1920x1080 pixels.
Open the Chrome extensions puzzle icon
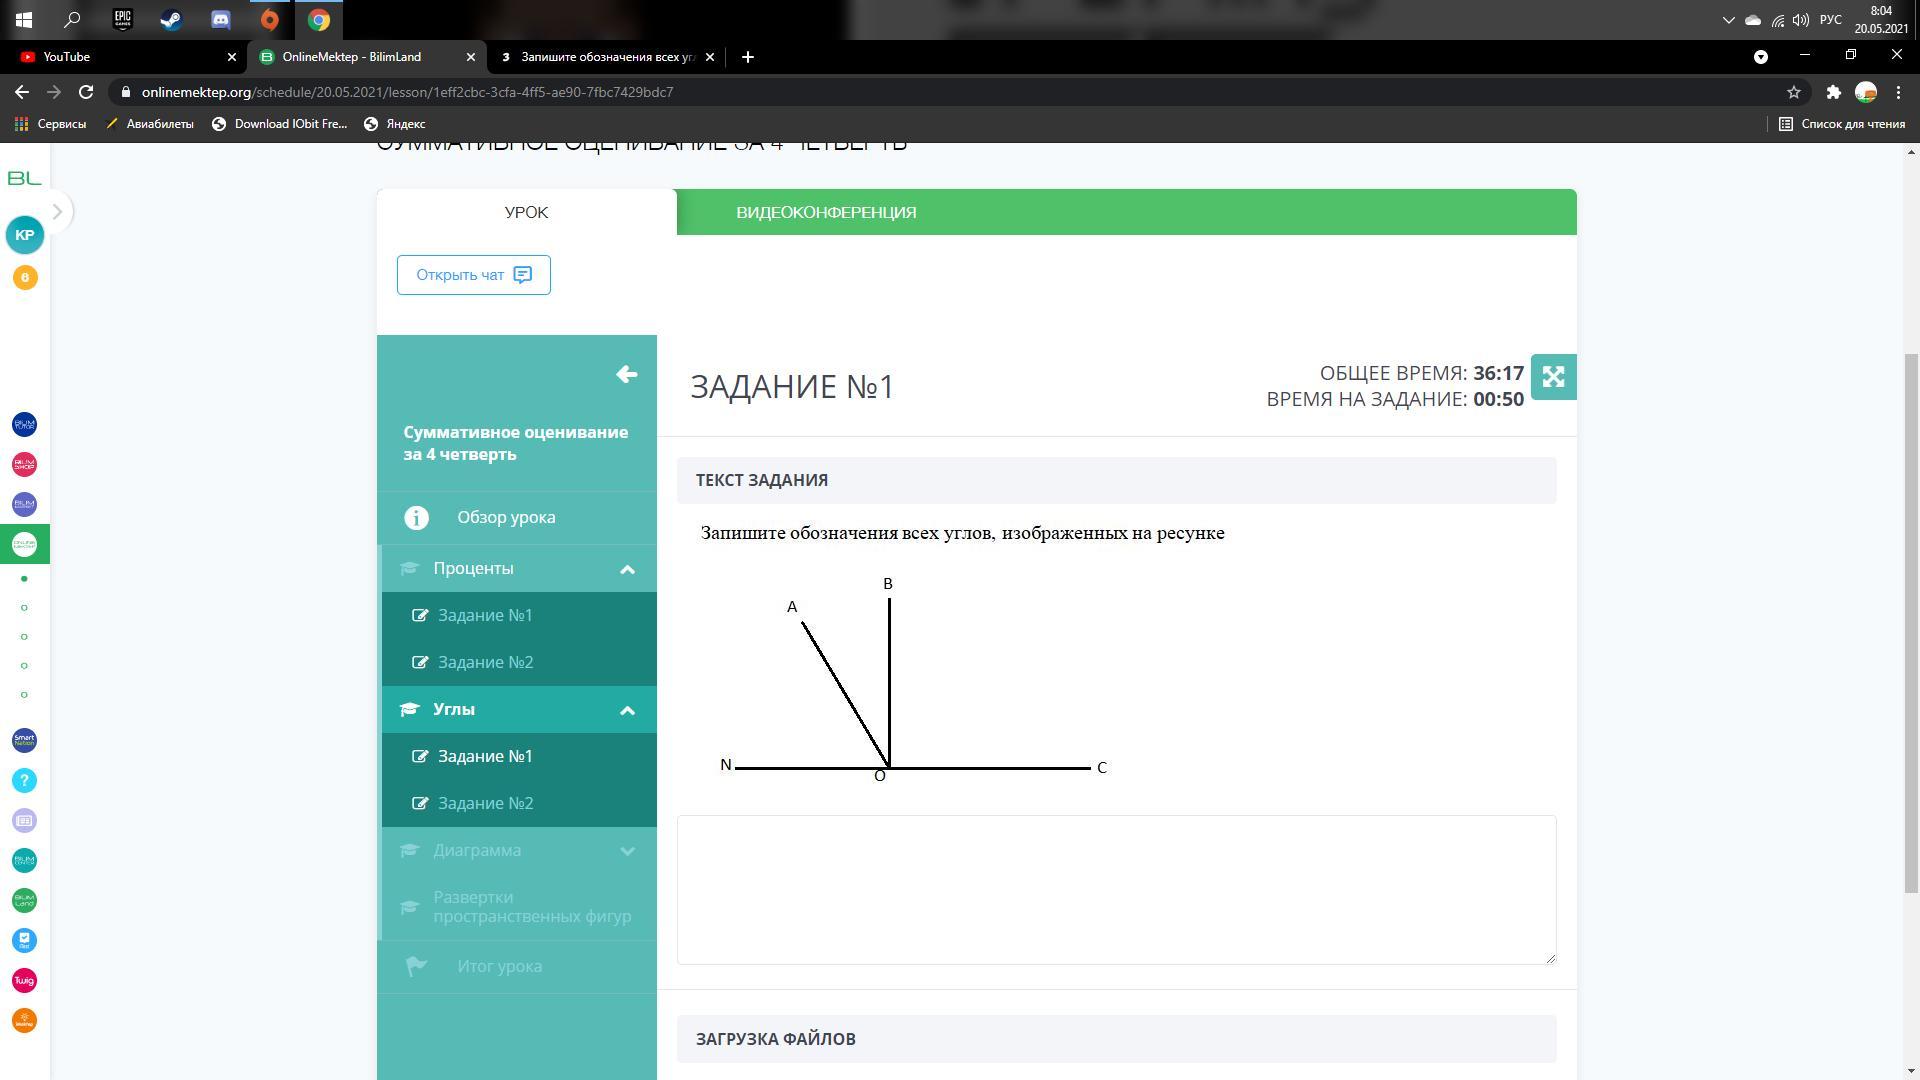pyautogui.click(x=1833, y=92)
